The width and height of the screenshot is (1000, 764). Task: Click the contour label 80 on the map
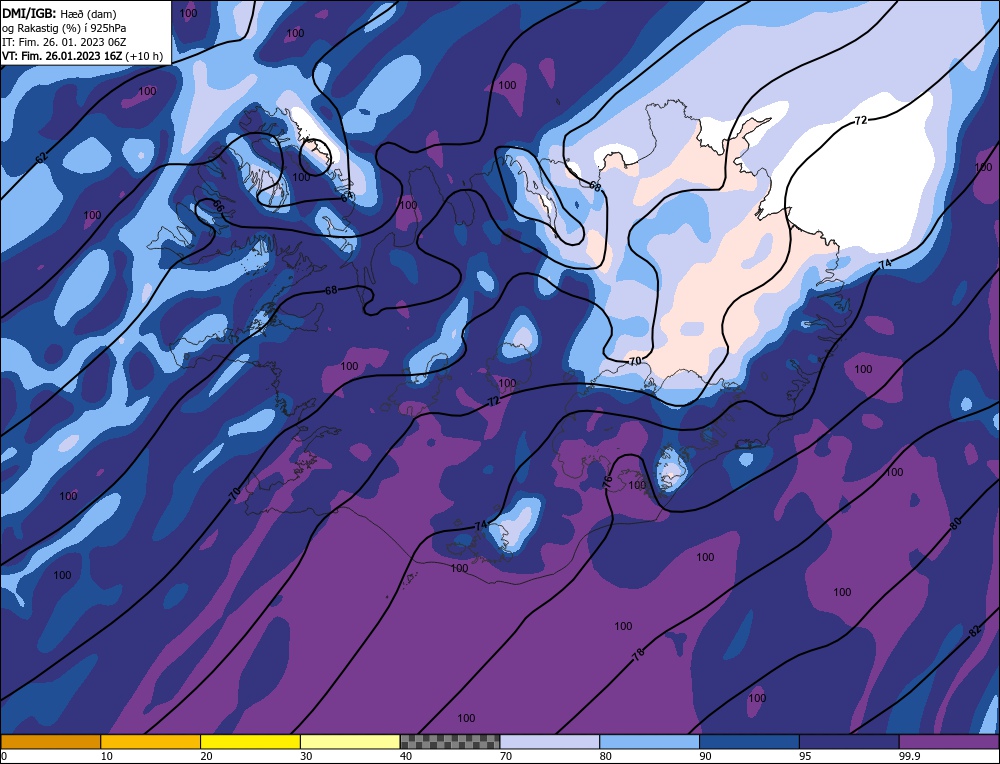pyautogui.click(x=955, y=524)
